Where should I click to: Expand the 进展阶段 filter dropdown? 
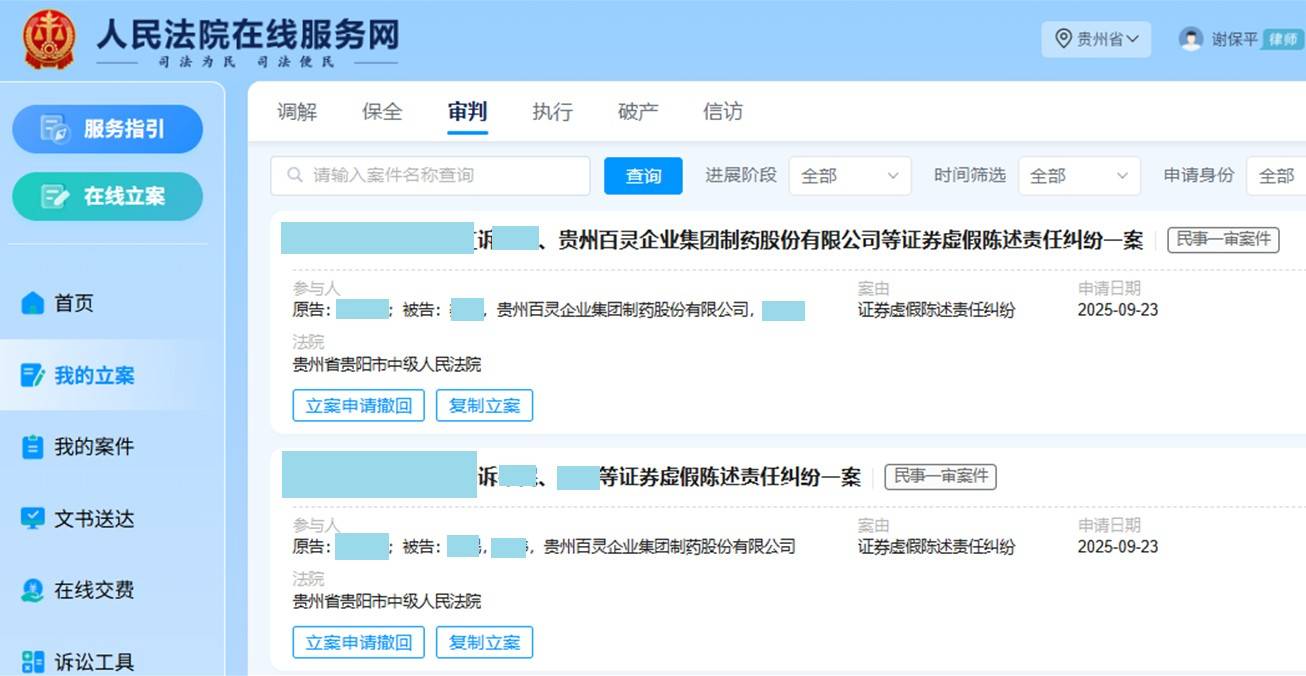click(x=850, y=175)
